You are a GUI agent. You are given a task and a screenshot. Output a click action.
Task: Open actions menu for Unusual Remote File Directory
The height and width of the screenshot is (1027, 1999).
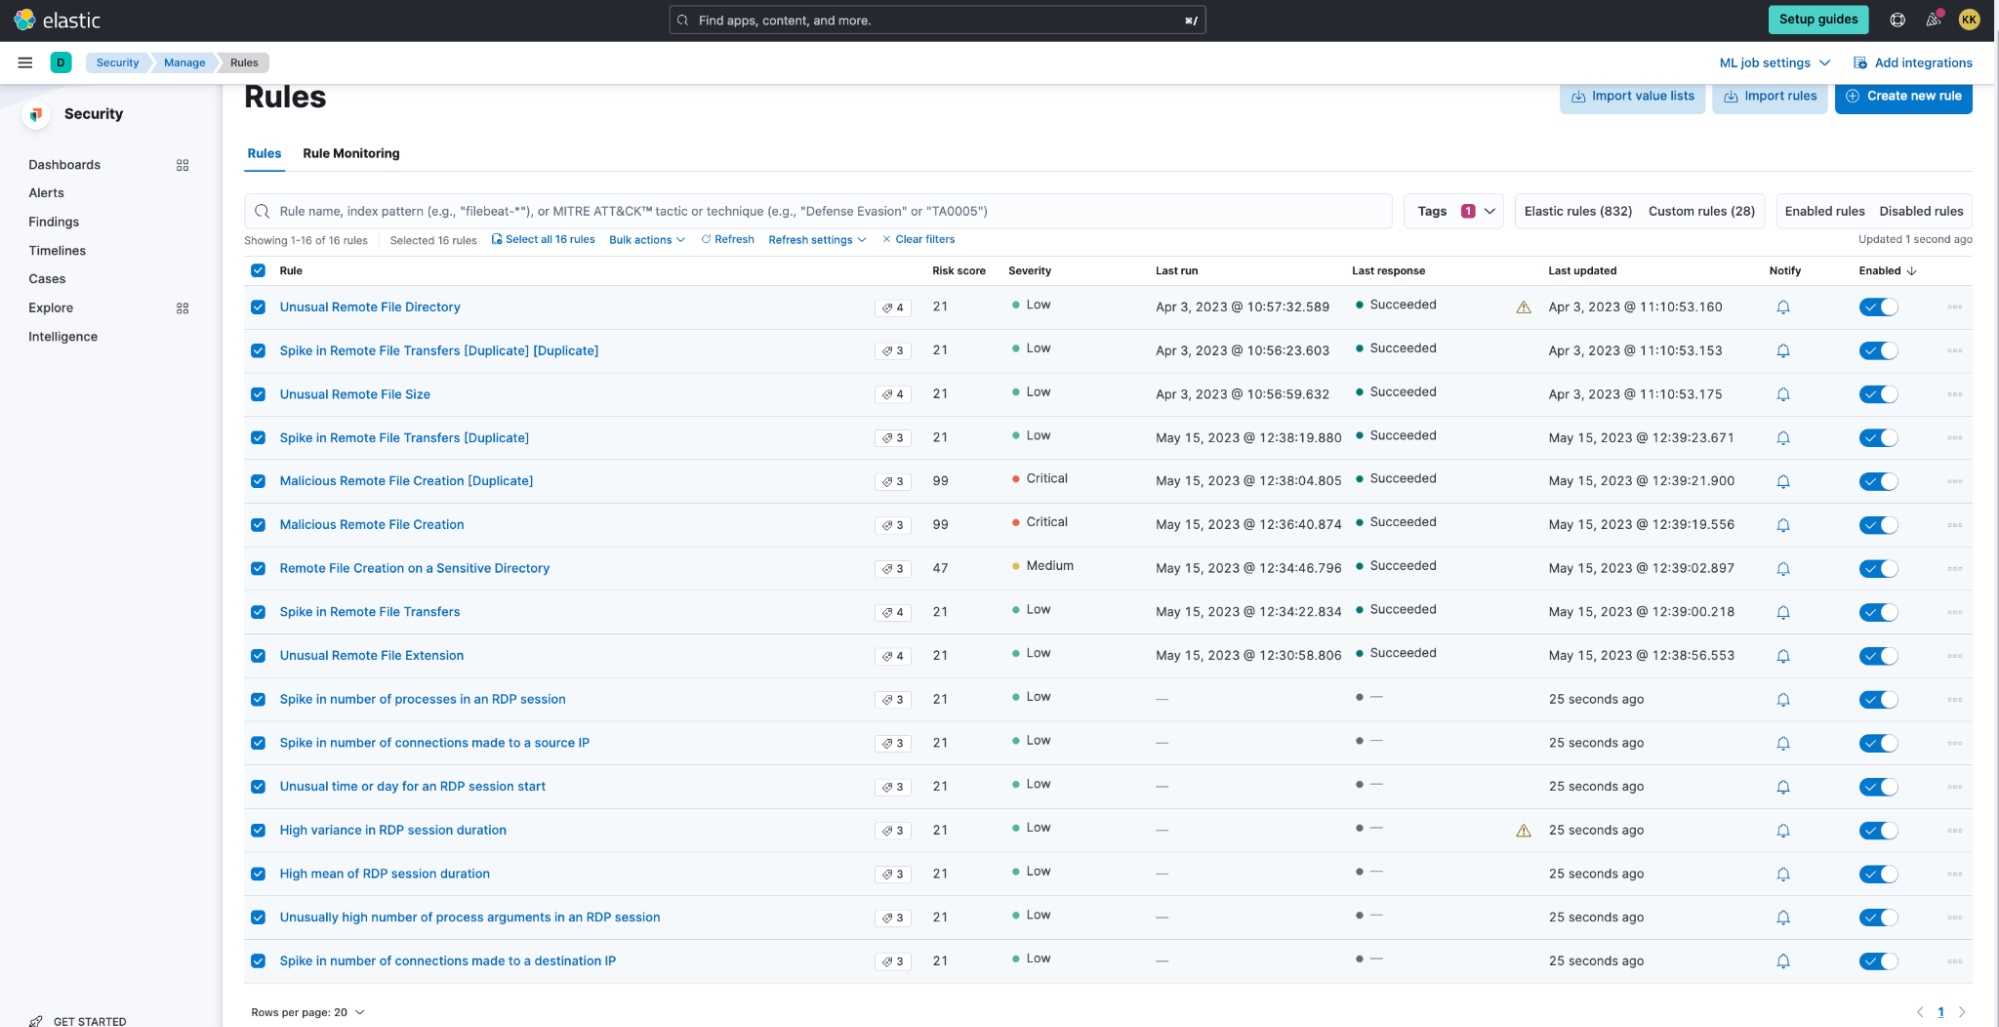click(x=1954, y=307)
